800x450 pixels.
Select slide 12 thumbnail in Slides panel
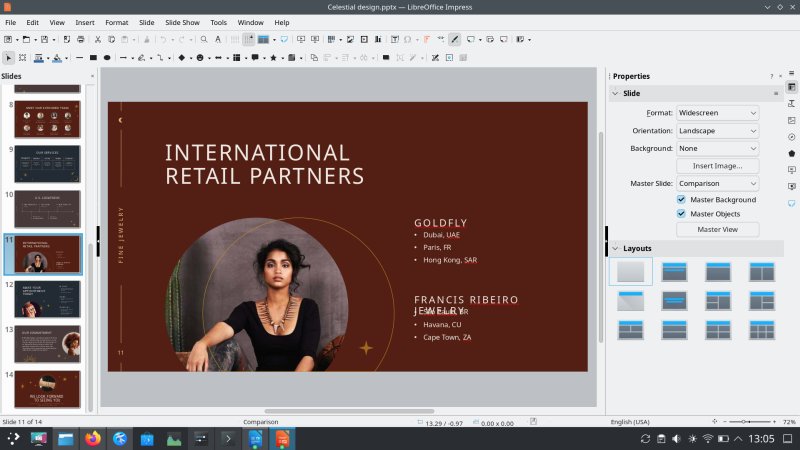(x=47, y=299)
